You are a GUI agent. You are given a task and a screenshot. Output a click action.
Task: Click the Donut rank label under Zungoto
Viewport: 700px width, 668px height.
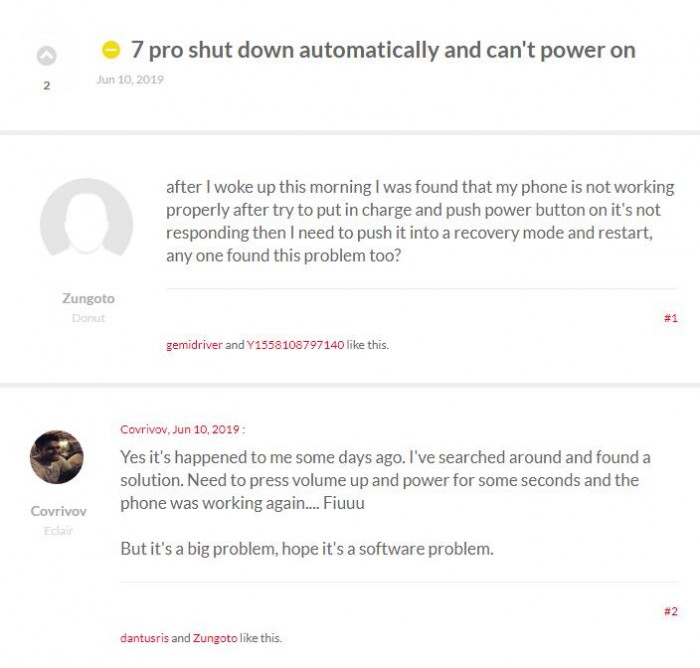(x=88, y=318)
